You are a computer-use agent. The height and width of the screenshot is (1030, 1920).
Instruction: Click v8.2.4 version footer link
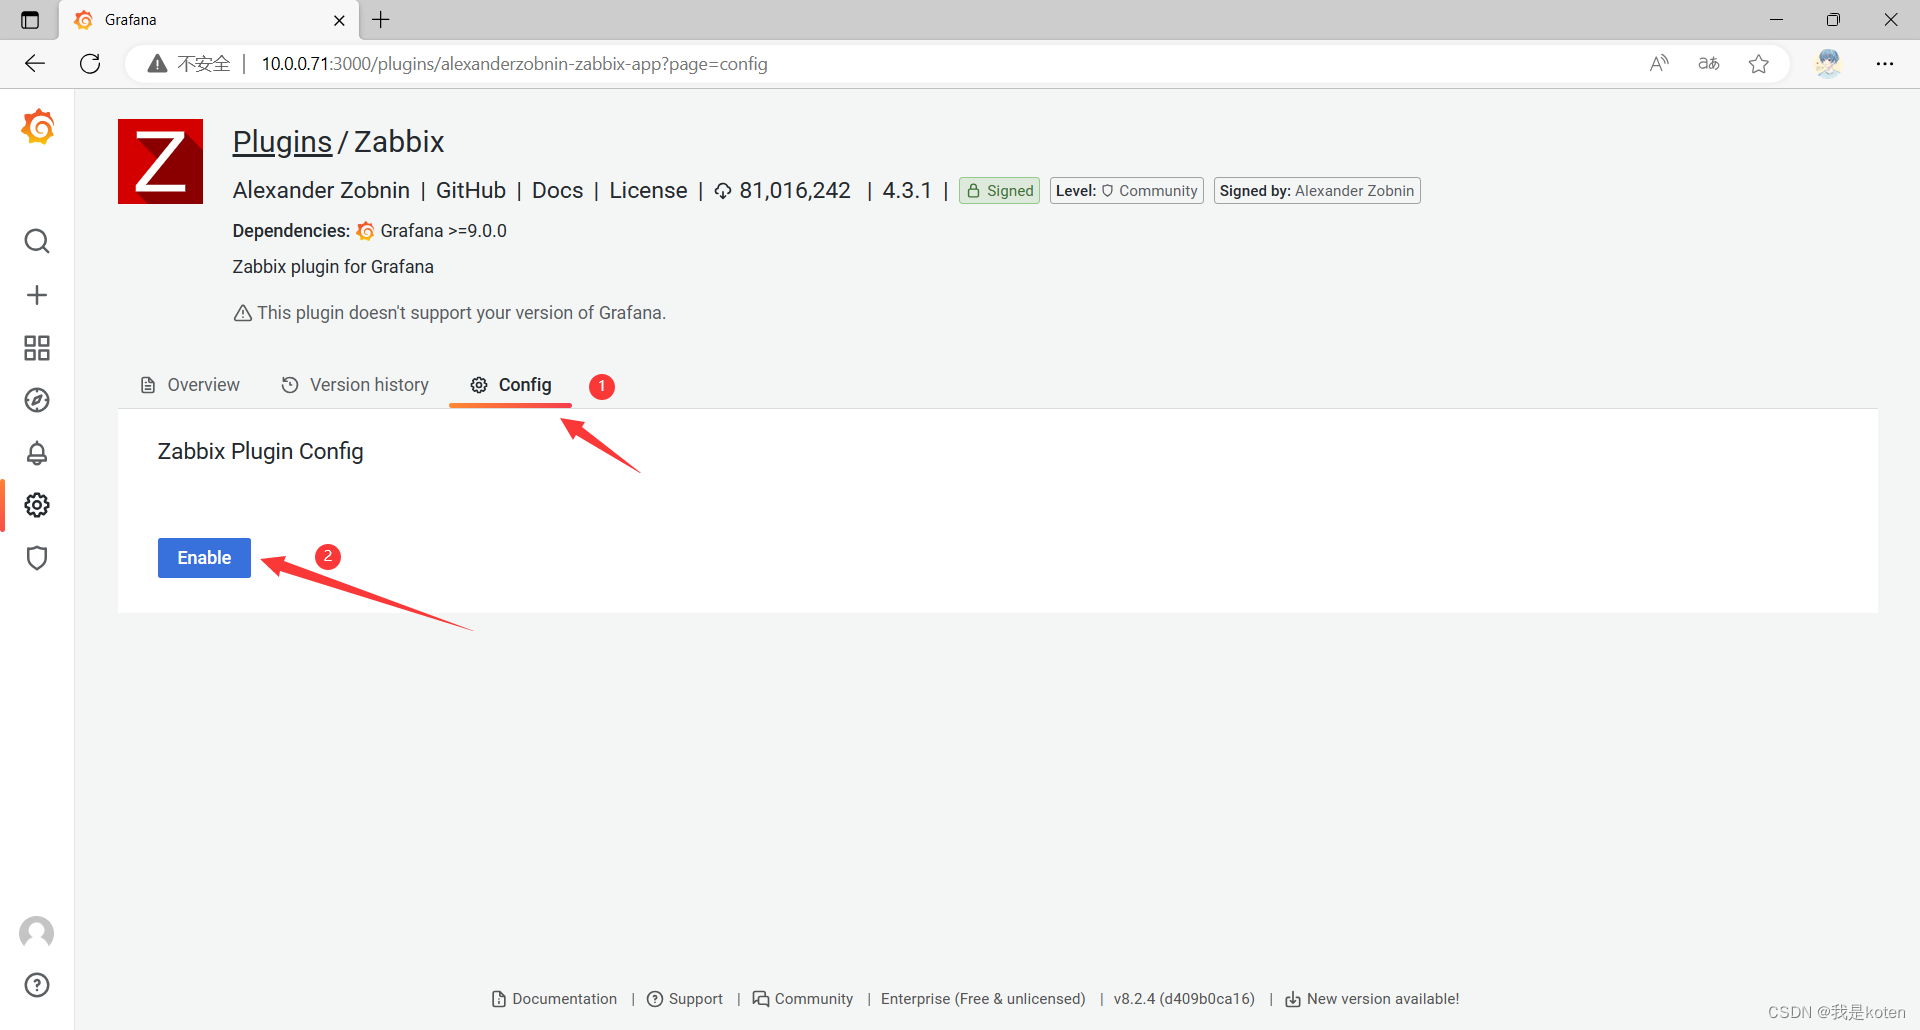(x=1184, y=999)
